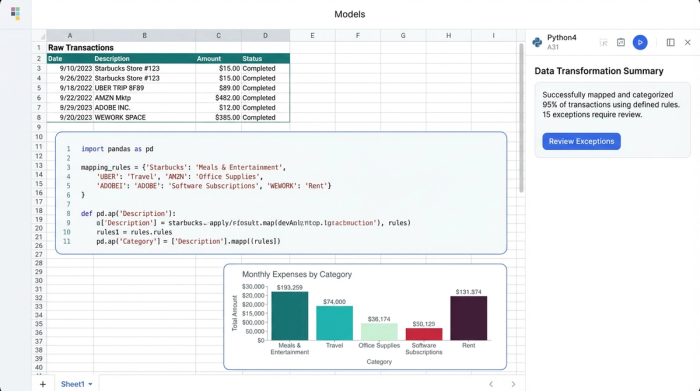This screenshot has height=391, width=700.
Task: Click the 'AMZN Mktp' cell
Action: pyautogui.click(x=144, y=98)
